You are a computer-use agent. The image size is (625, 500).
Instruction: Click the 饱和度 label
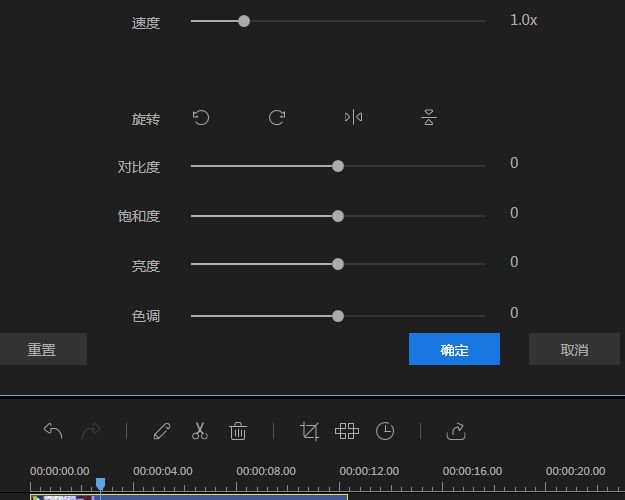(139, 216)
